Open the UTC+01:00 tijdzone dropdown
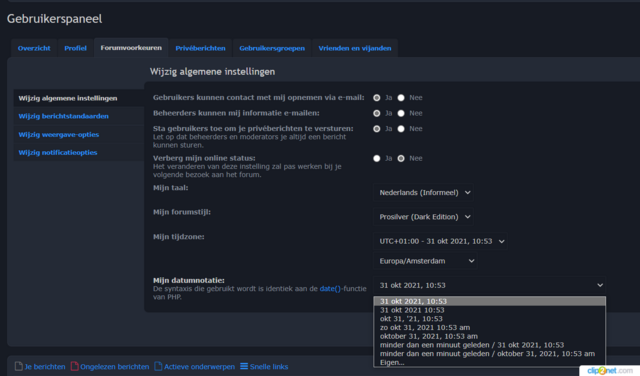The image size is (640, 376). [x=440, y=241]
